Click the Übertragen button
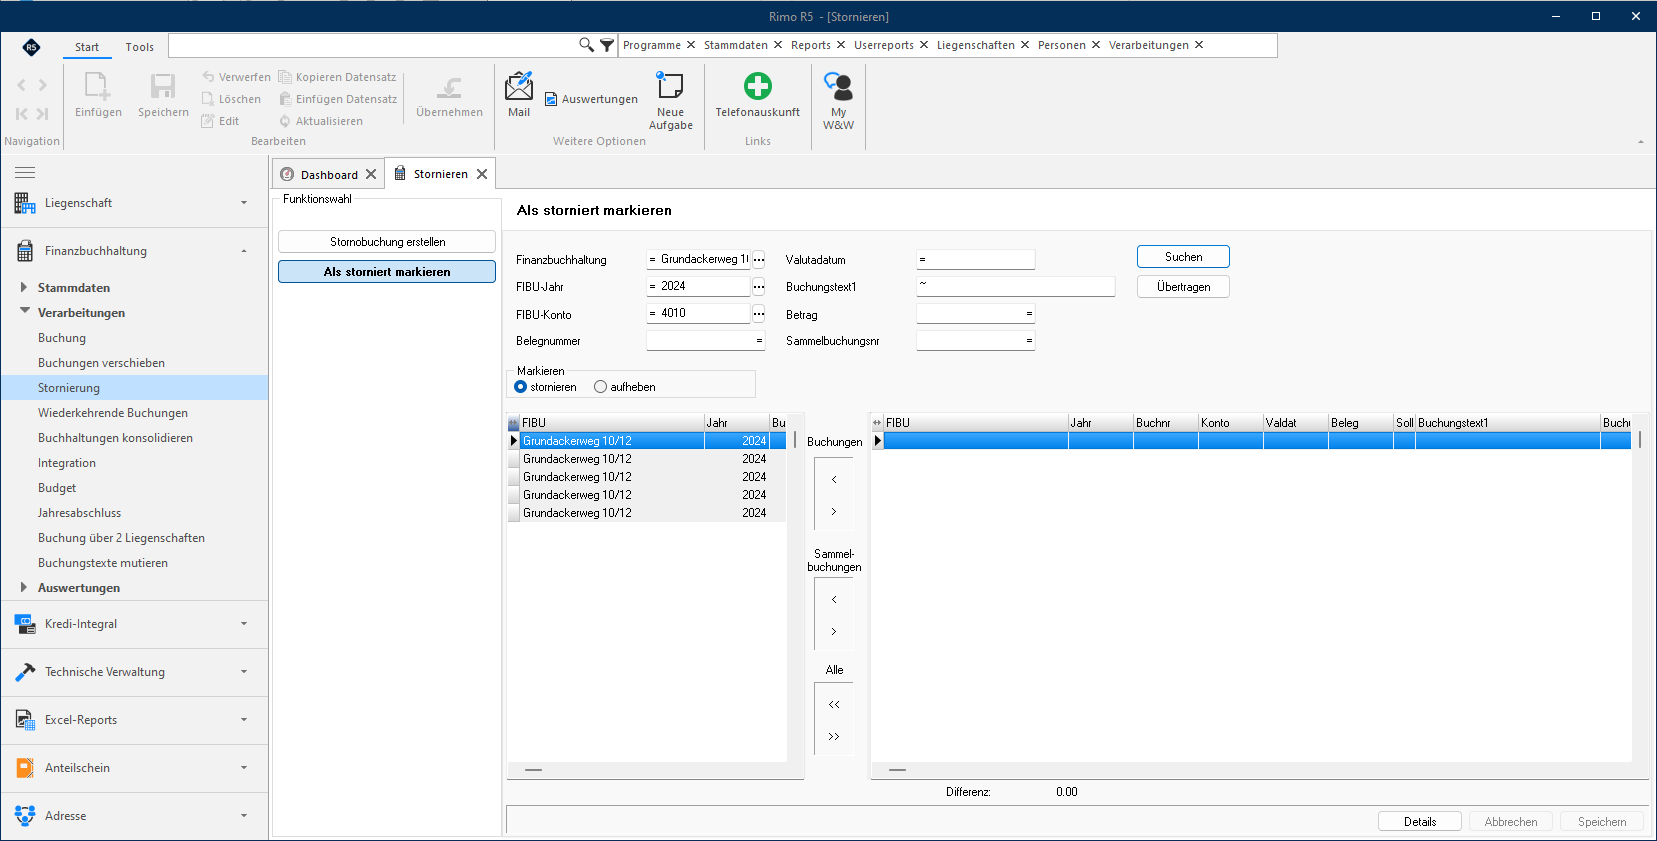This screenshot has width=1657, height=841. click(1183, 287)
